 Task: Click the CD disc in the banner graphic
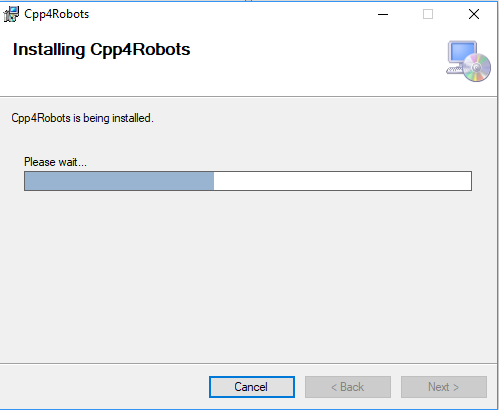477,68
